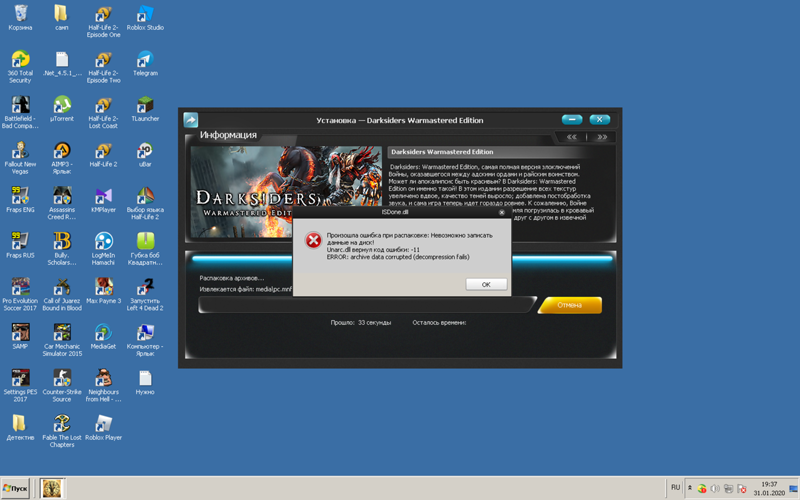Select the Roblox Studio desktop shortcut

click(145, 17)
